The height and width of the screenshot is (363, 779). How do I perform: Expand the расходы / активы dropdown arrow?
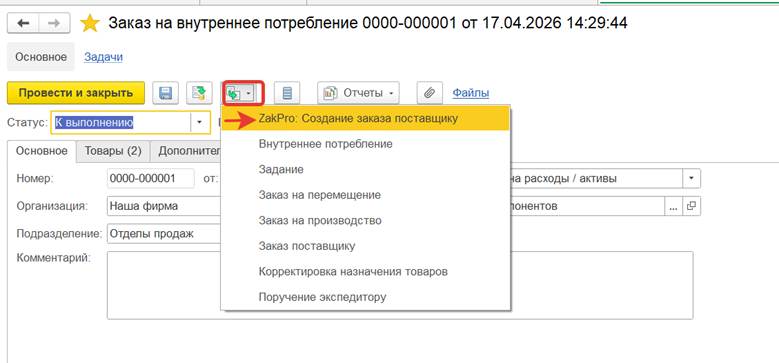692,178
